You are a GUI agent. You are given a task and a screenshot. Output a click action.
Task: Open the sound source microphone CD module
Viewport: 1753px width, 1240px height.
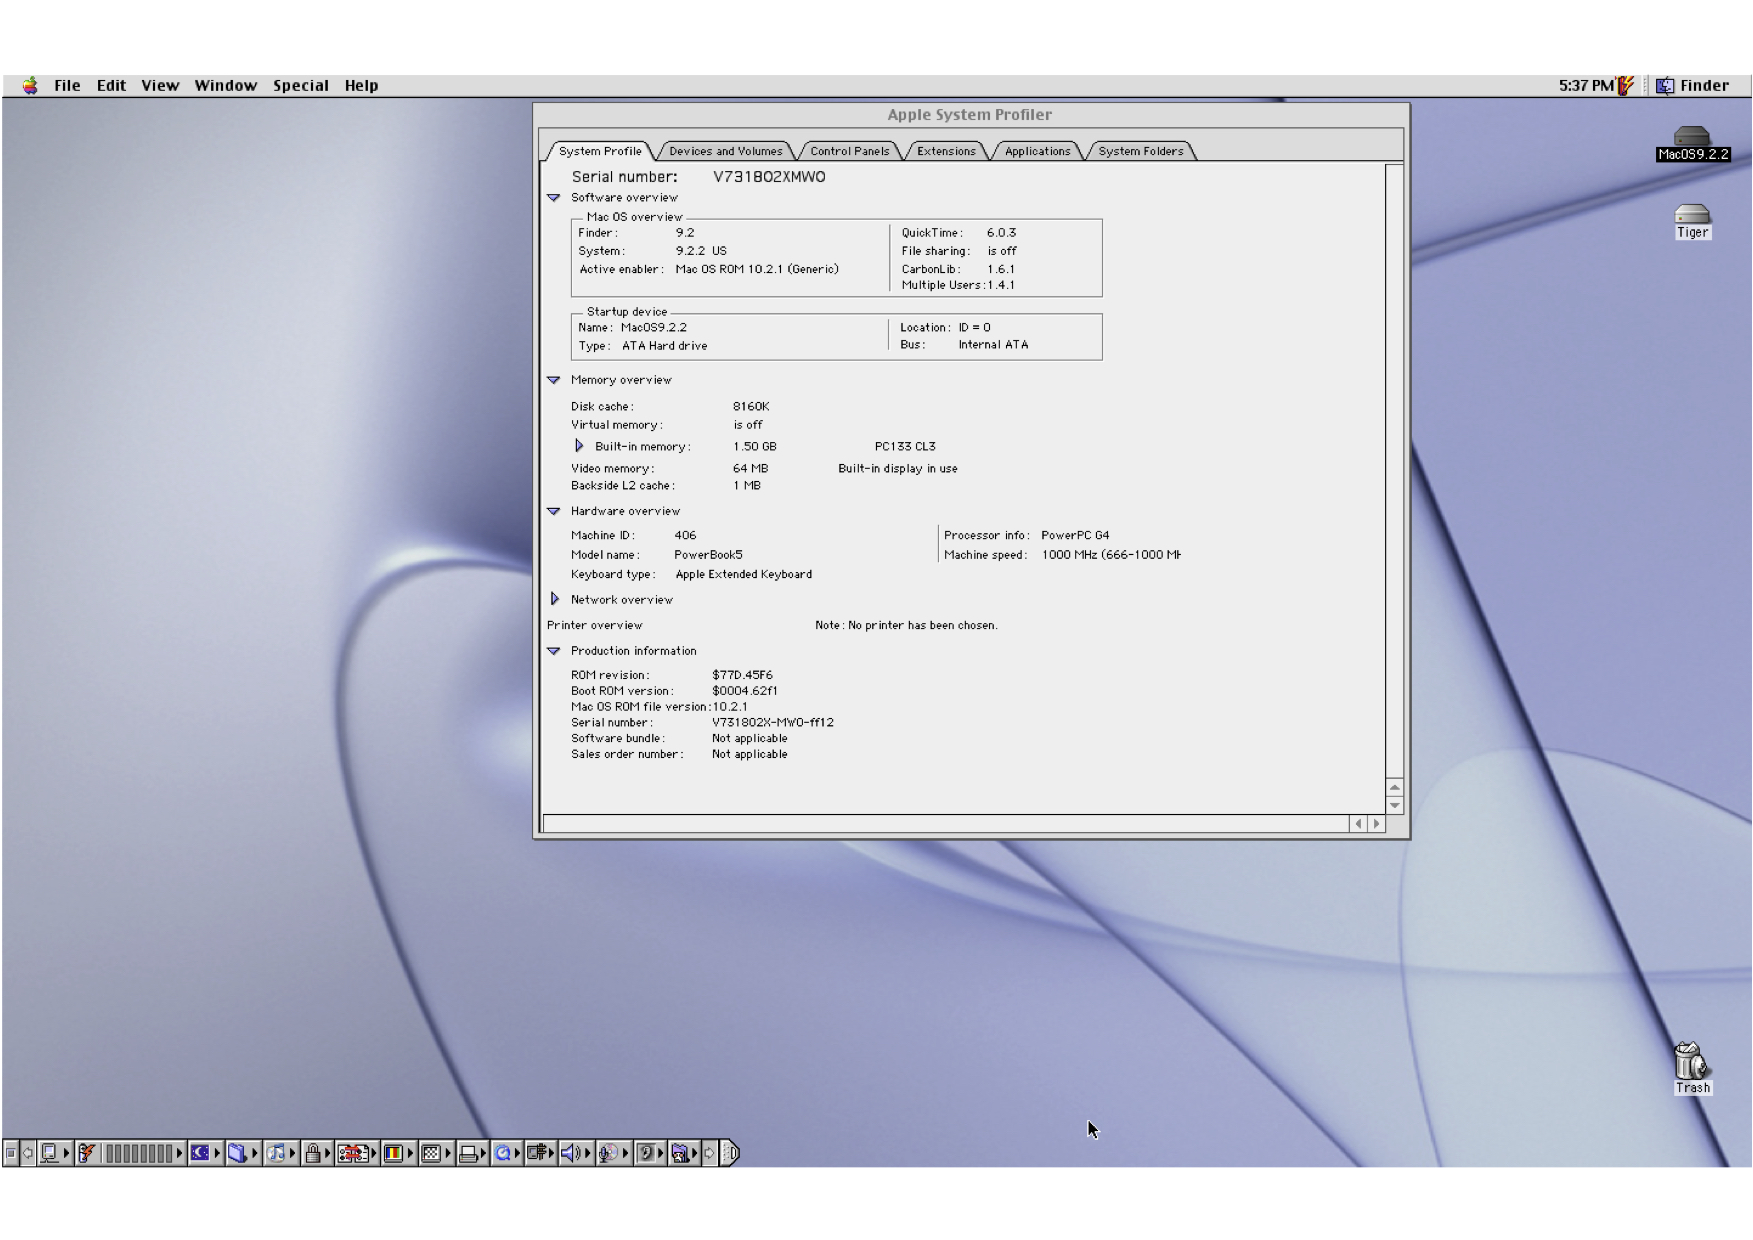pyautogui.click(x=614, y=1153)
